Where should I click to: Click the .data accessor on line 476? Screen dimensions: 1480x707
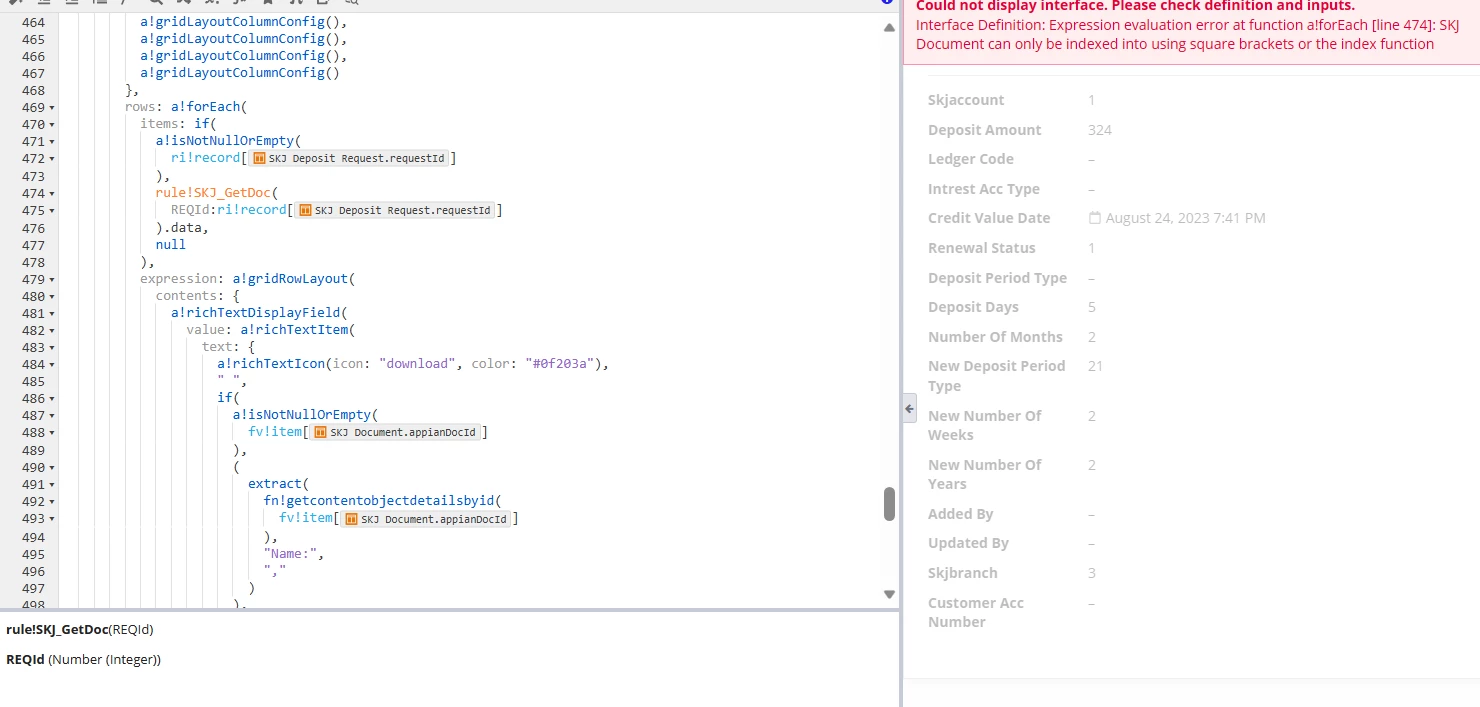182,227
